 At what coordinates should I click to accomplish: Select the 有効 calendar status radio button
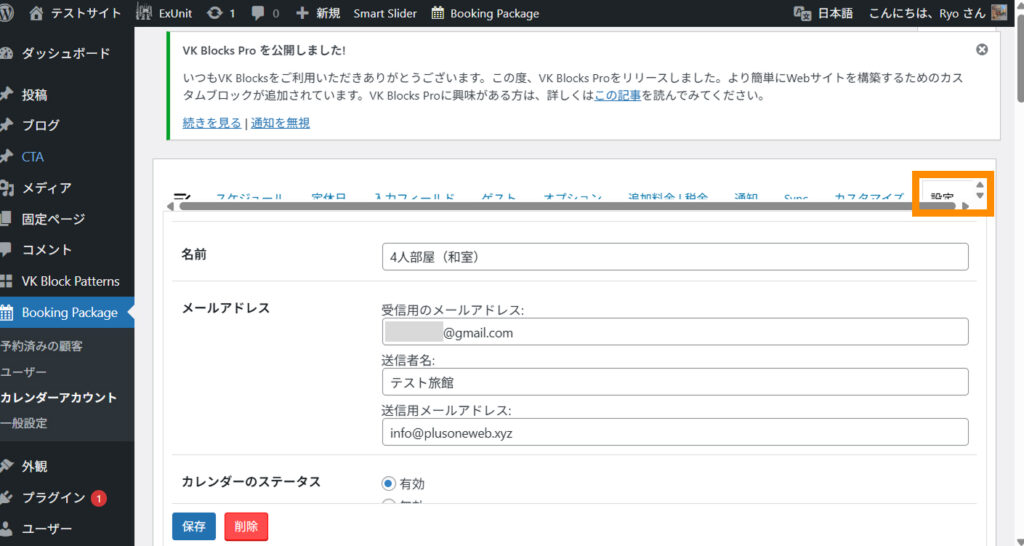(388, 483)
